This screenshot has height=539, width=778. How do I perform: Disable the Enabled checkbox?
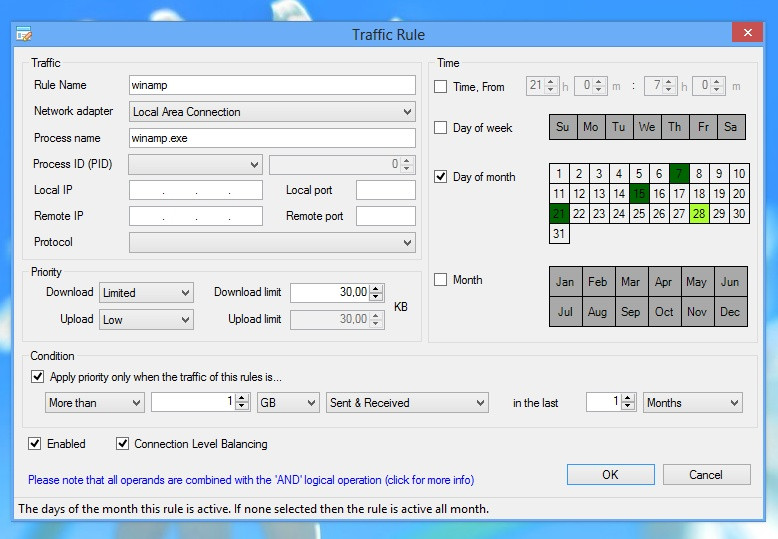[x=34, y=443]
